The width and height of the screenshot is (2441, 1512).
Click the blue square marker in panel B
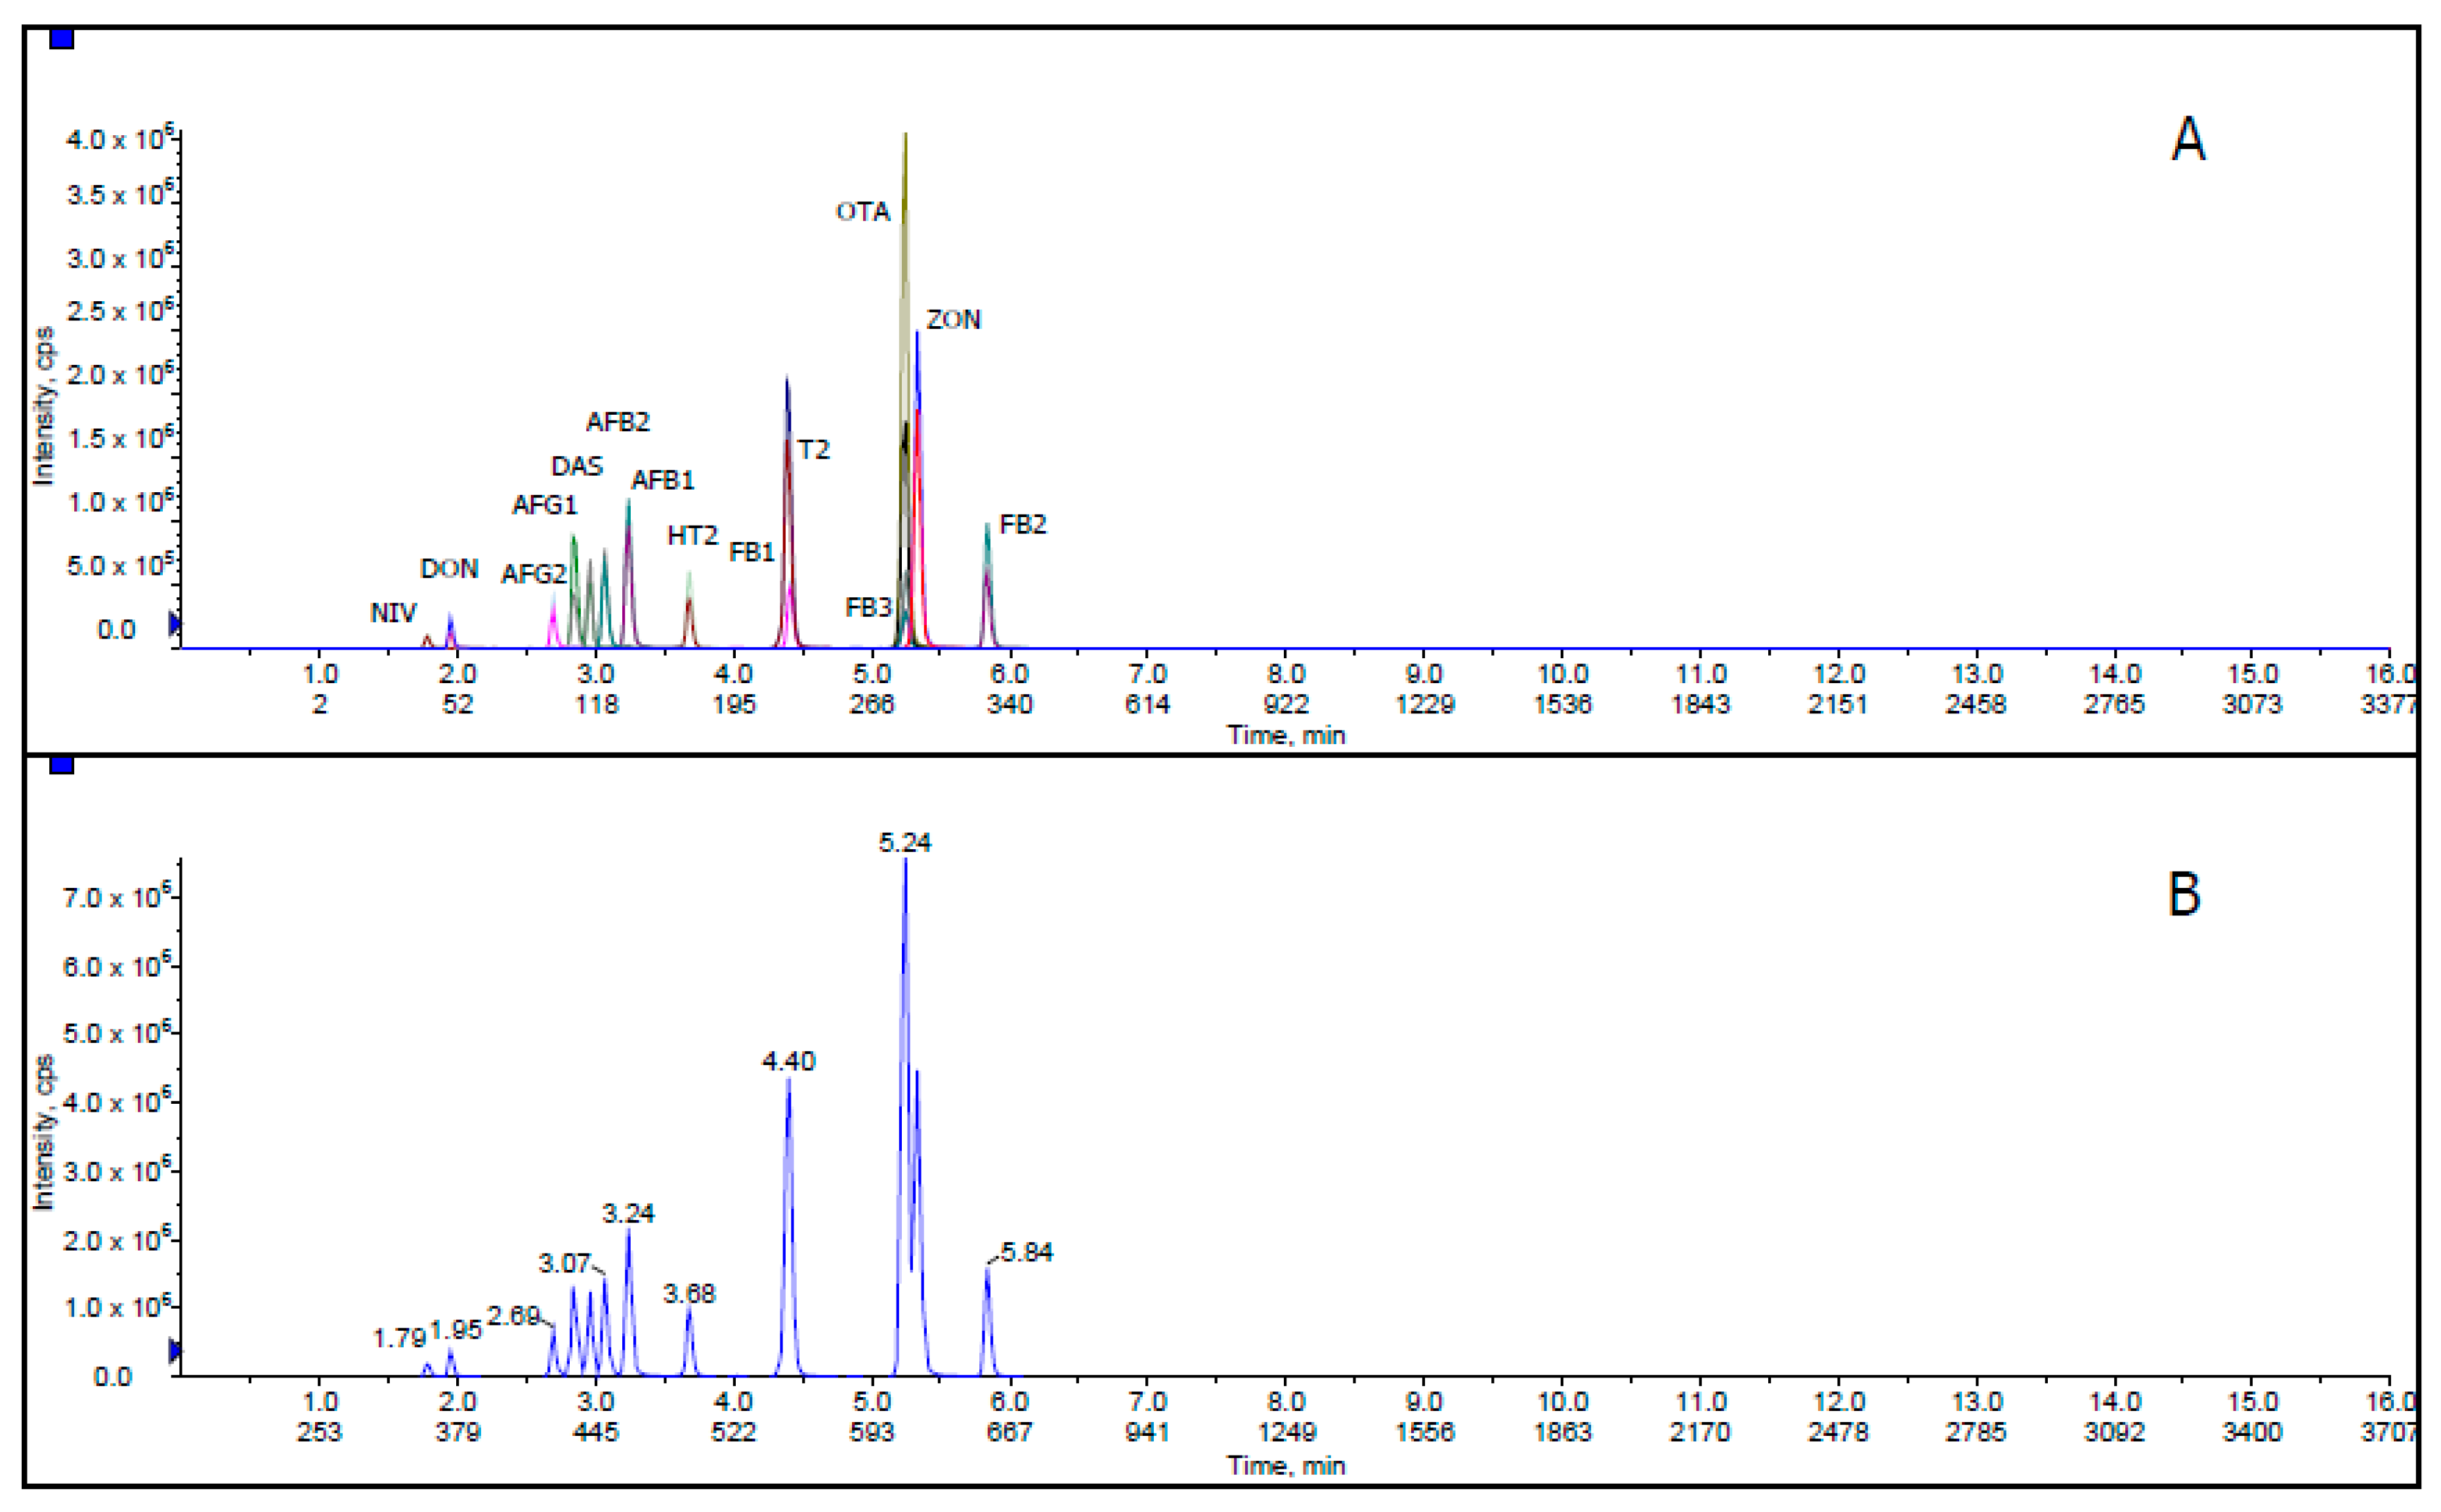coord(62,765)
